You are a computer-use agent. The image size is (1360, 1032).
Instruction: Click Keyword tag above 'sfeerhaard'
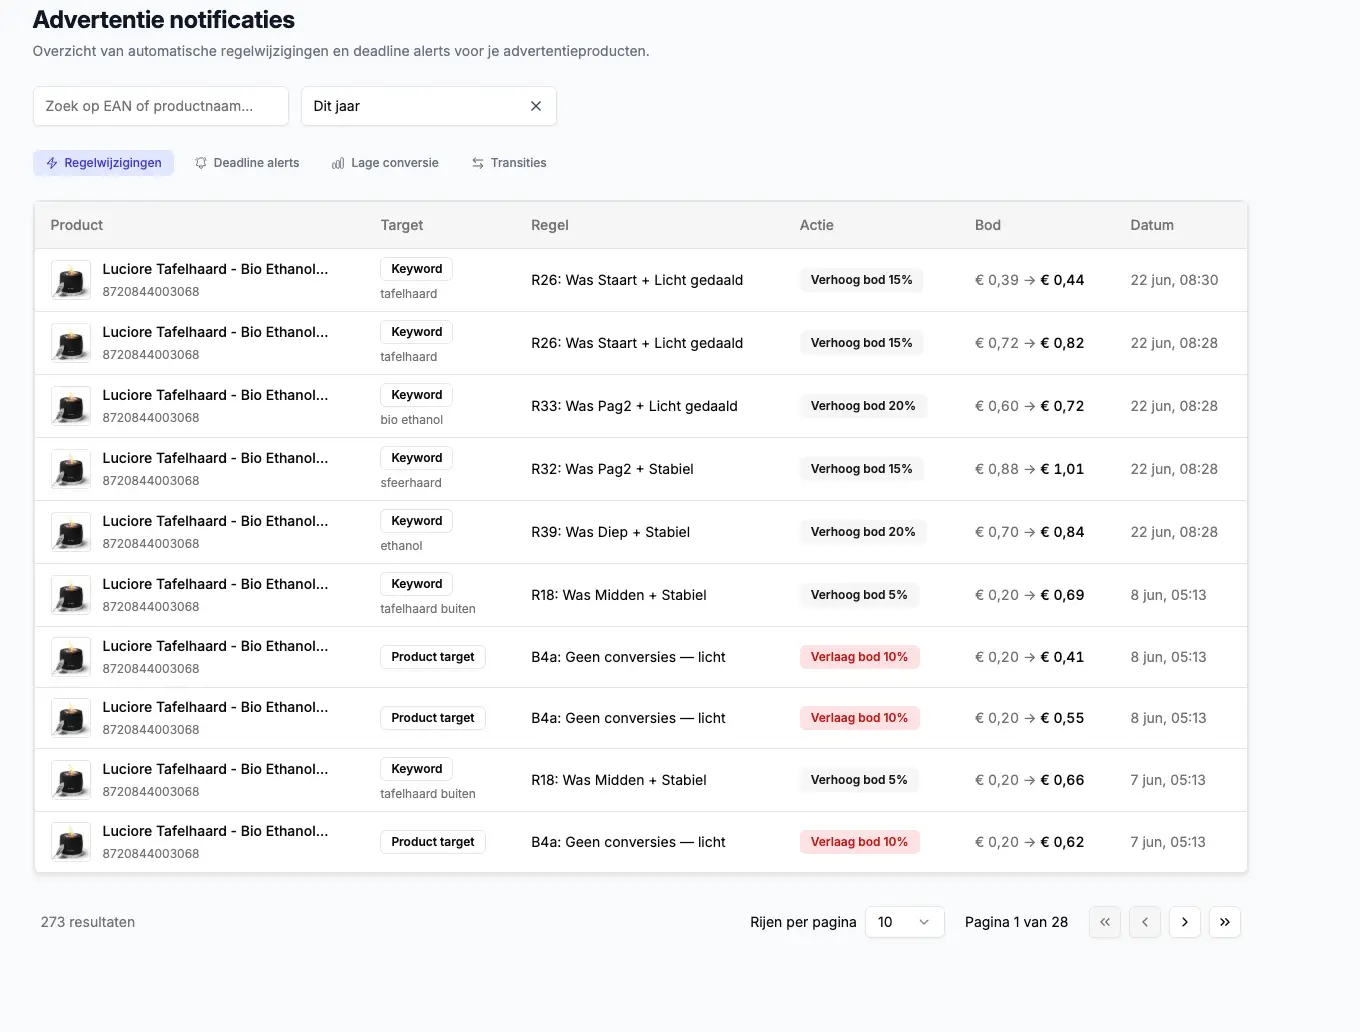pos(417,458)
